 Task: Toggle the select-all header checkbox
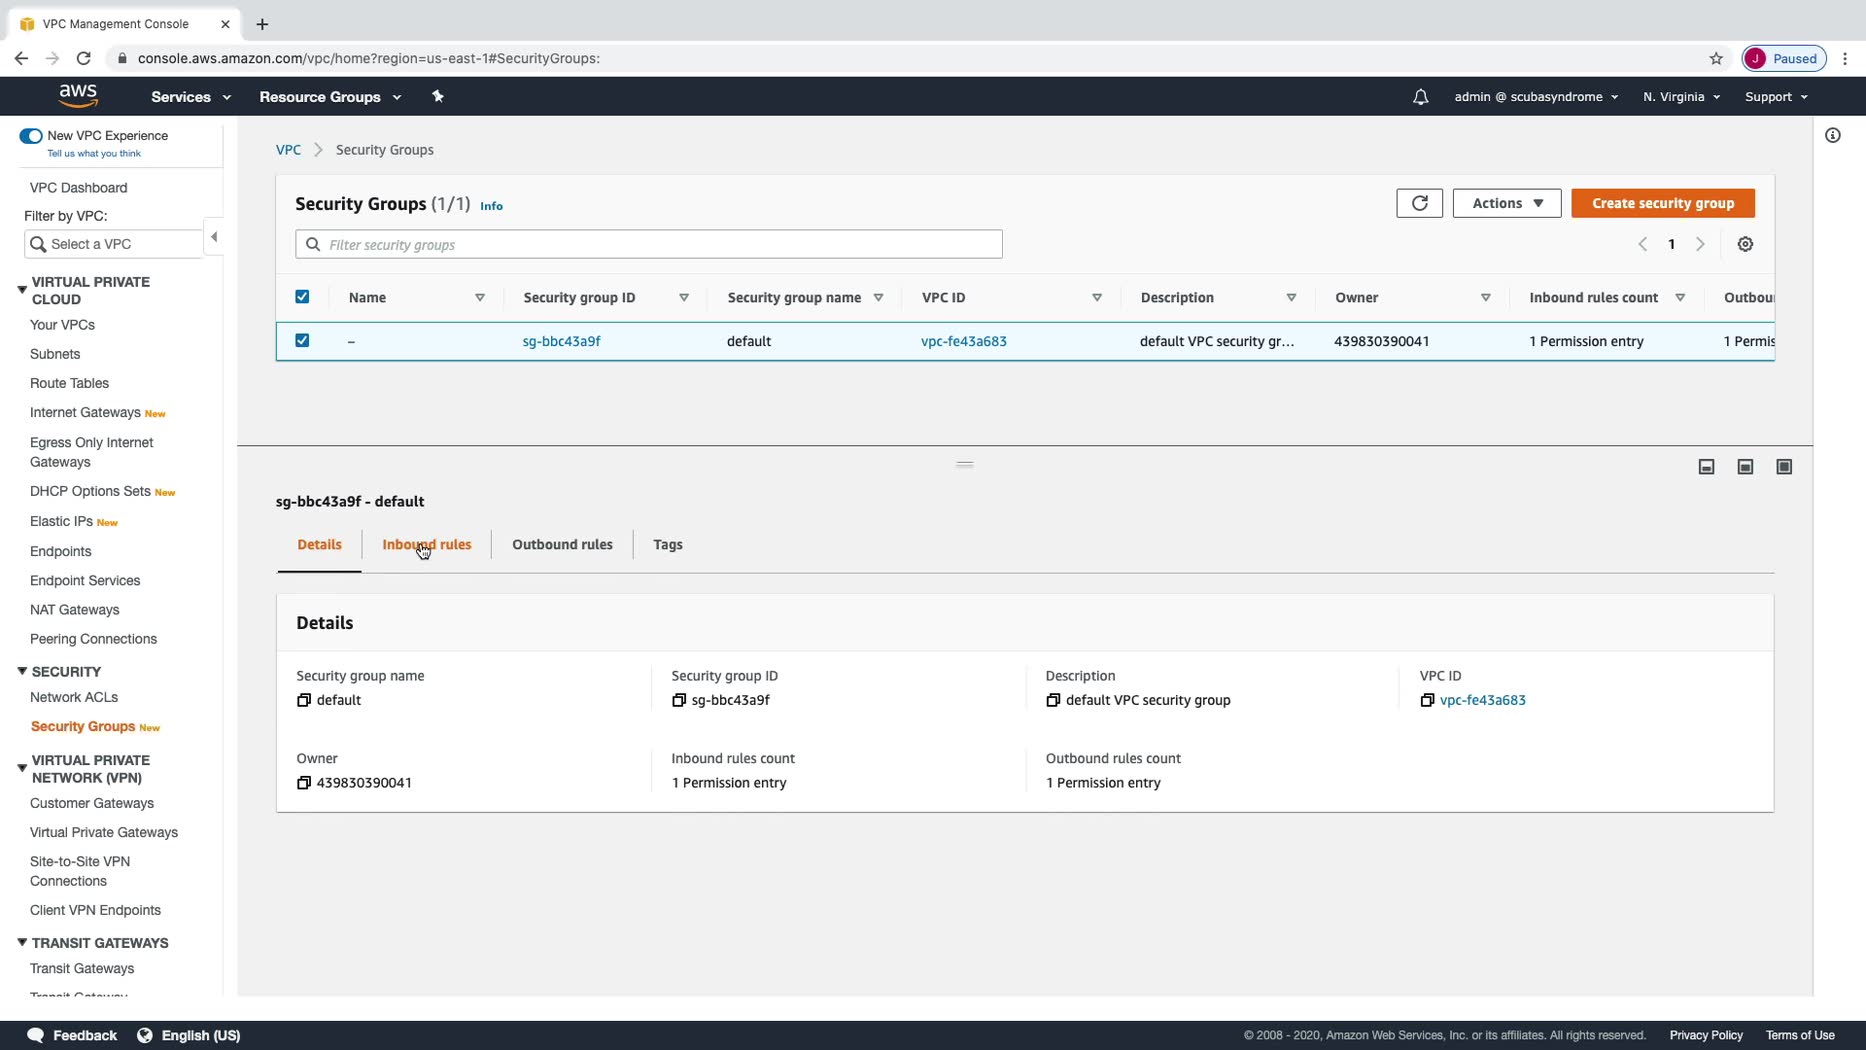(x=302, y=297)
